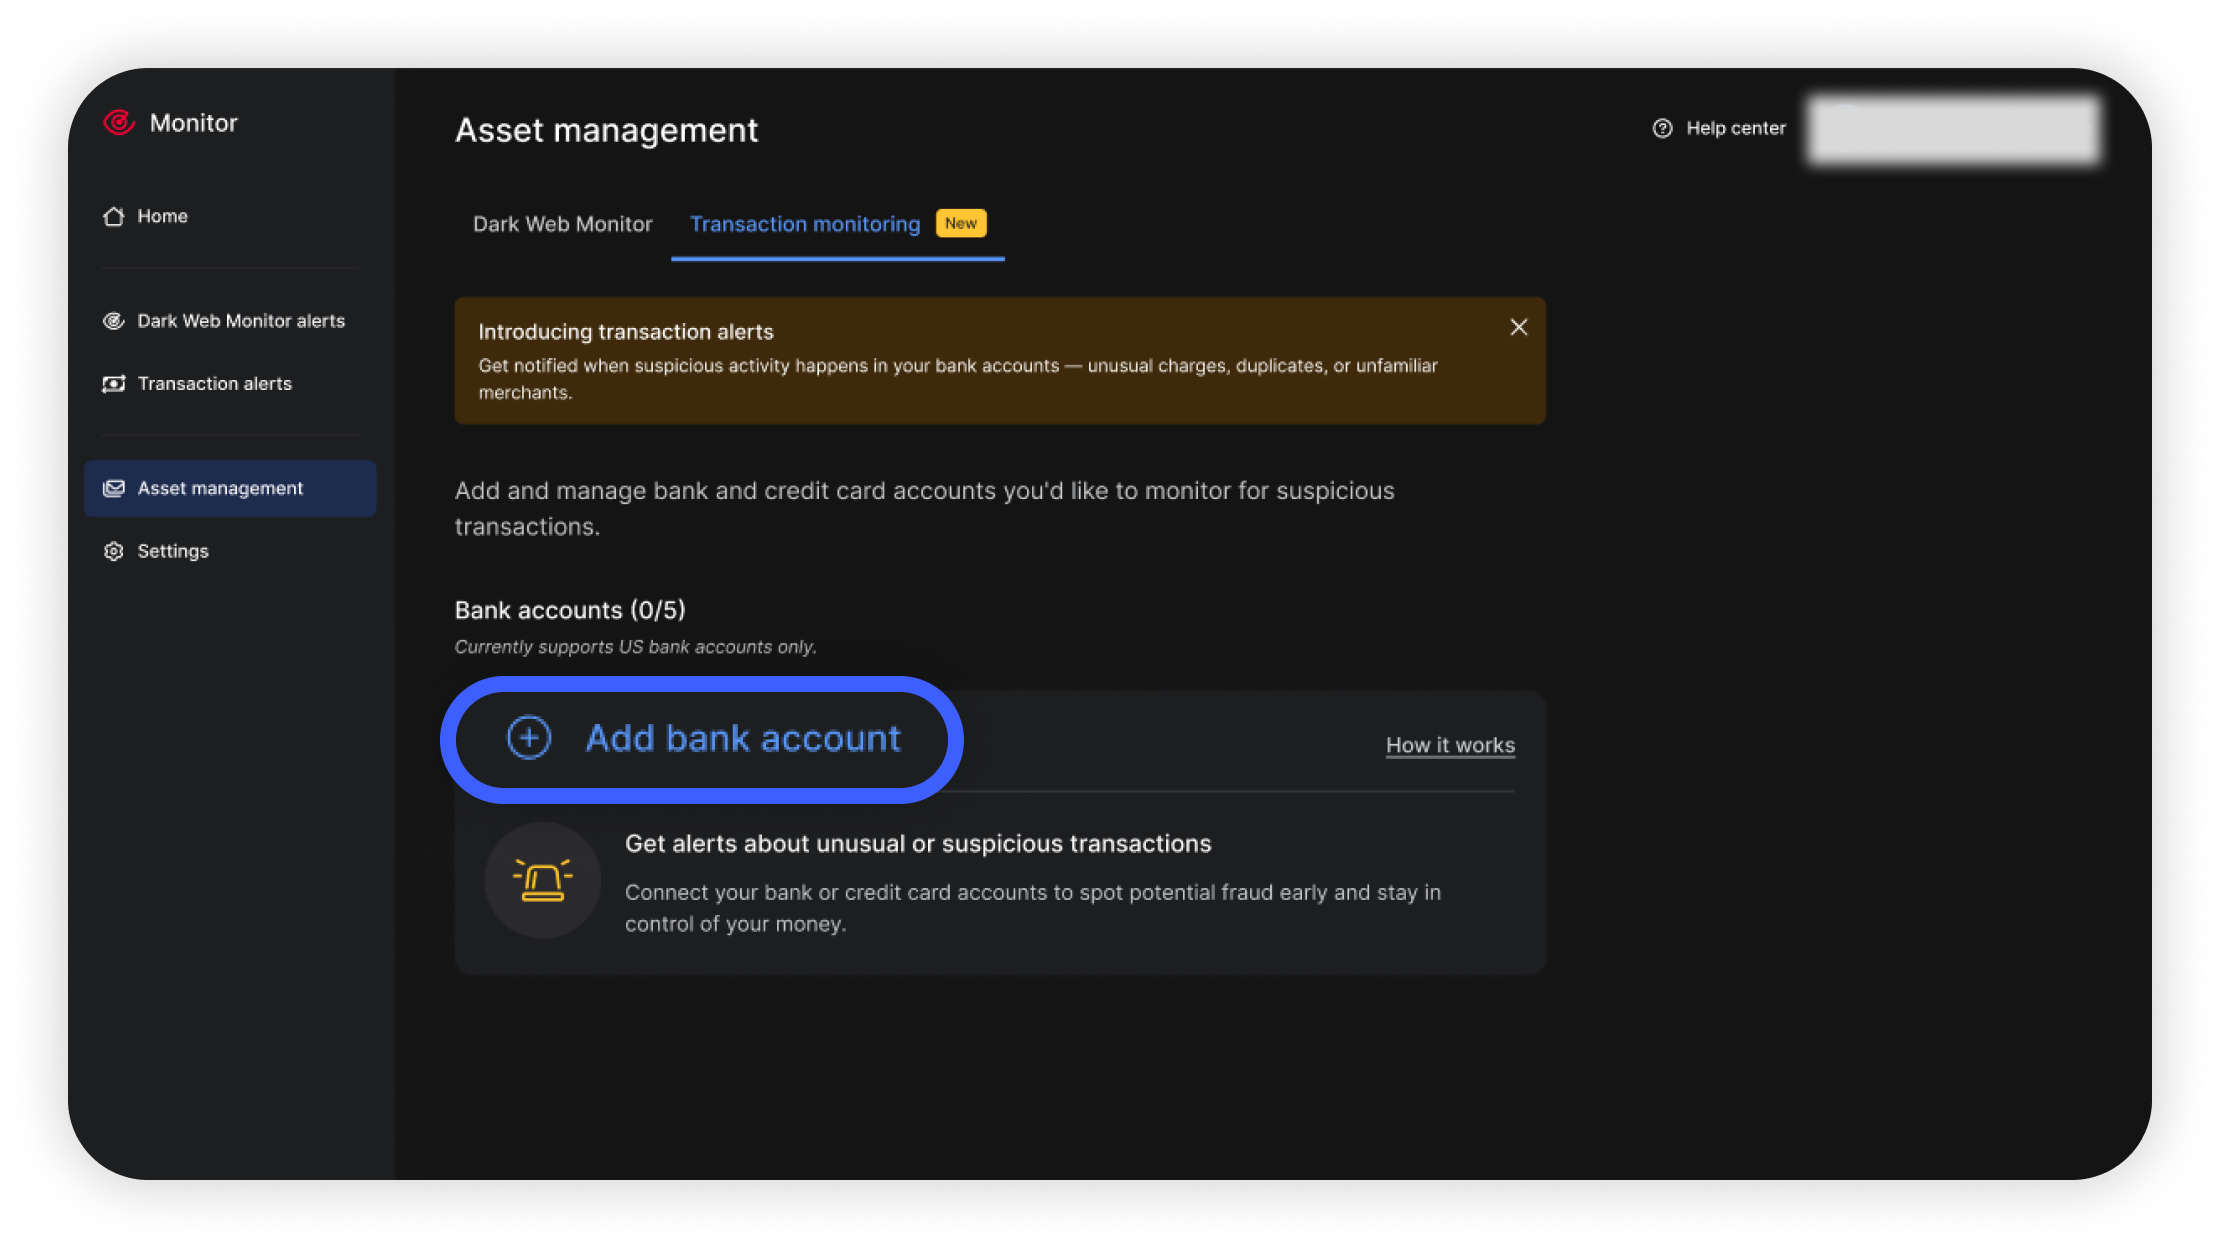2220x1248 pixels.
Task: Click the blurred account area top right
Action: 1954,129
